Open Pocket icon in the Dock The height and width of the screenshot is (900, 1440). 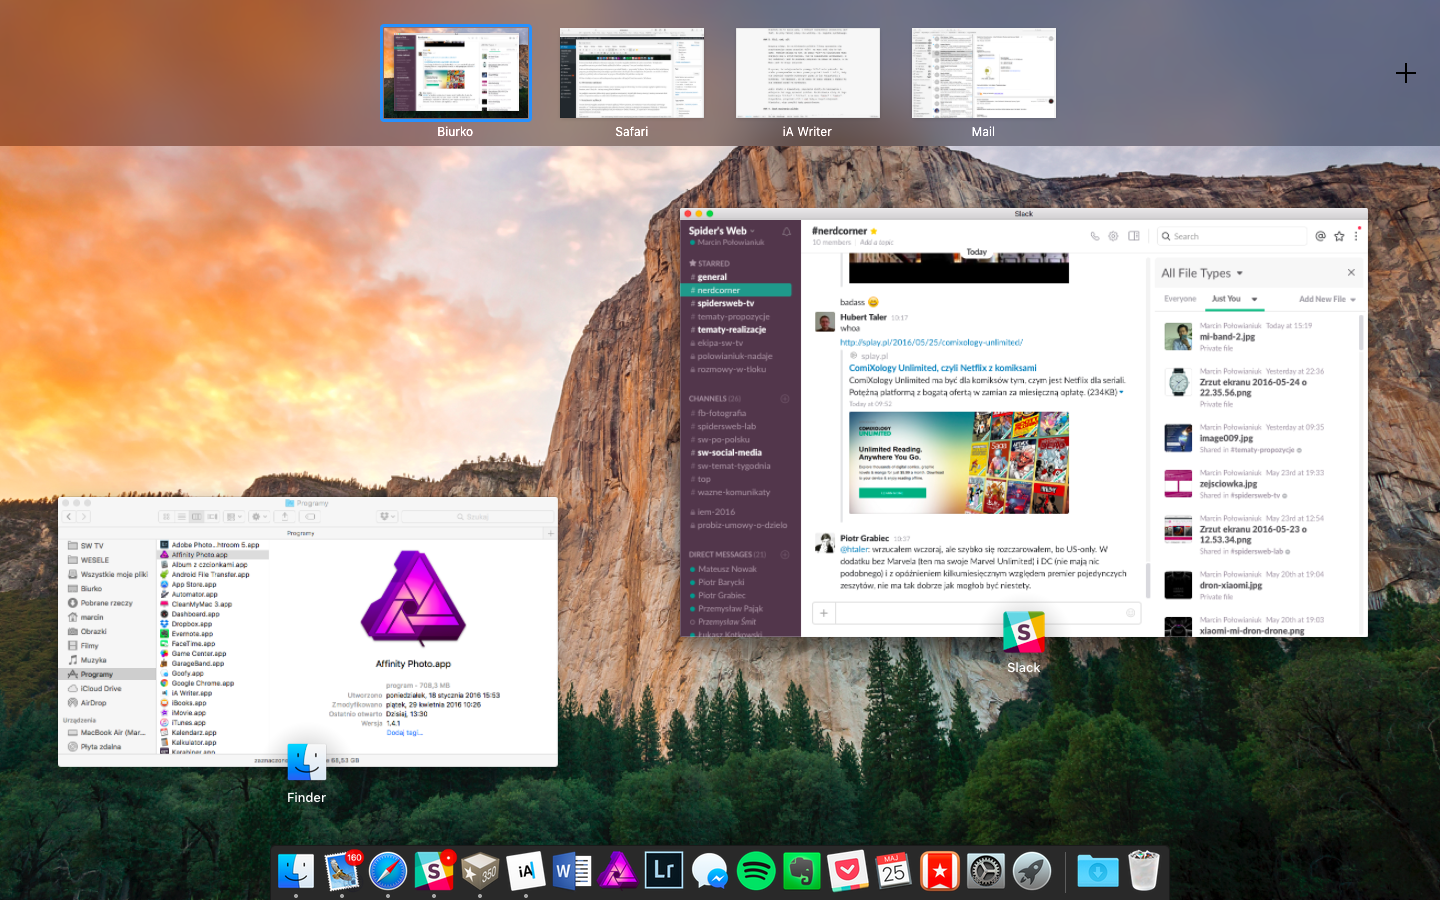848,871
